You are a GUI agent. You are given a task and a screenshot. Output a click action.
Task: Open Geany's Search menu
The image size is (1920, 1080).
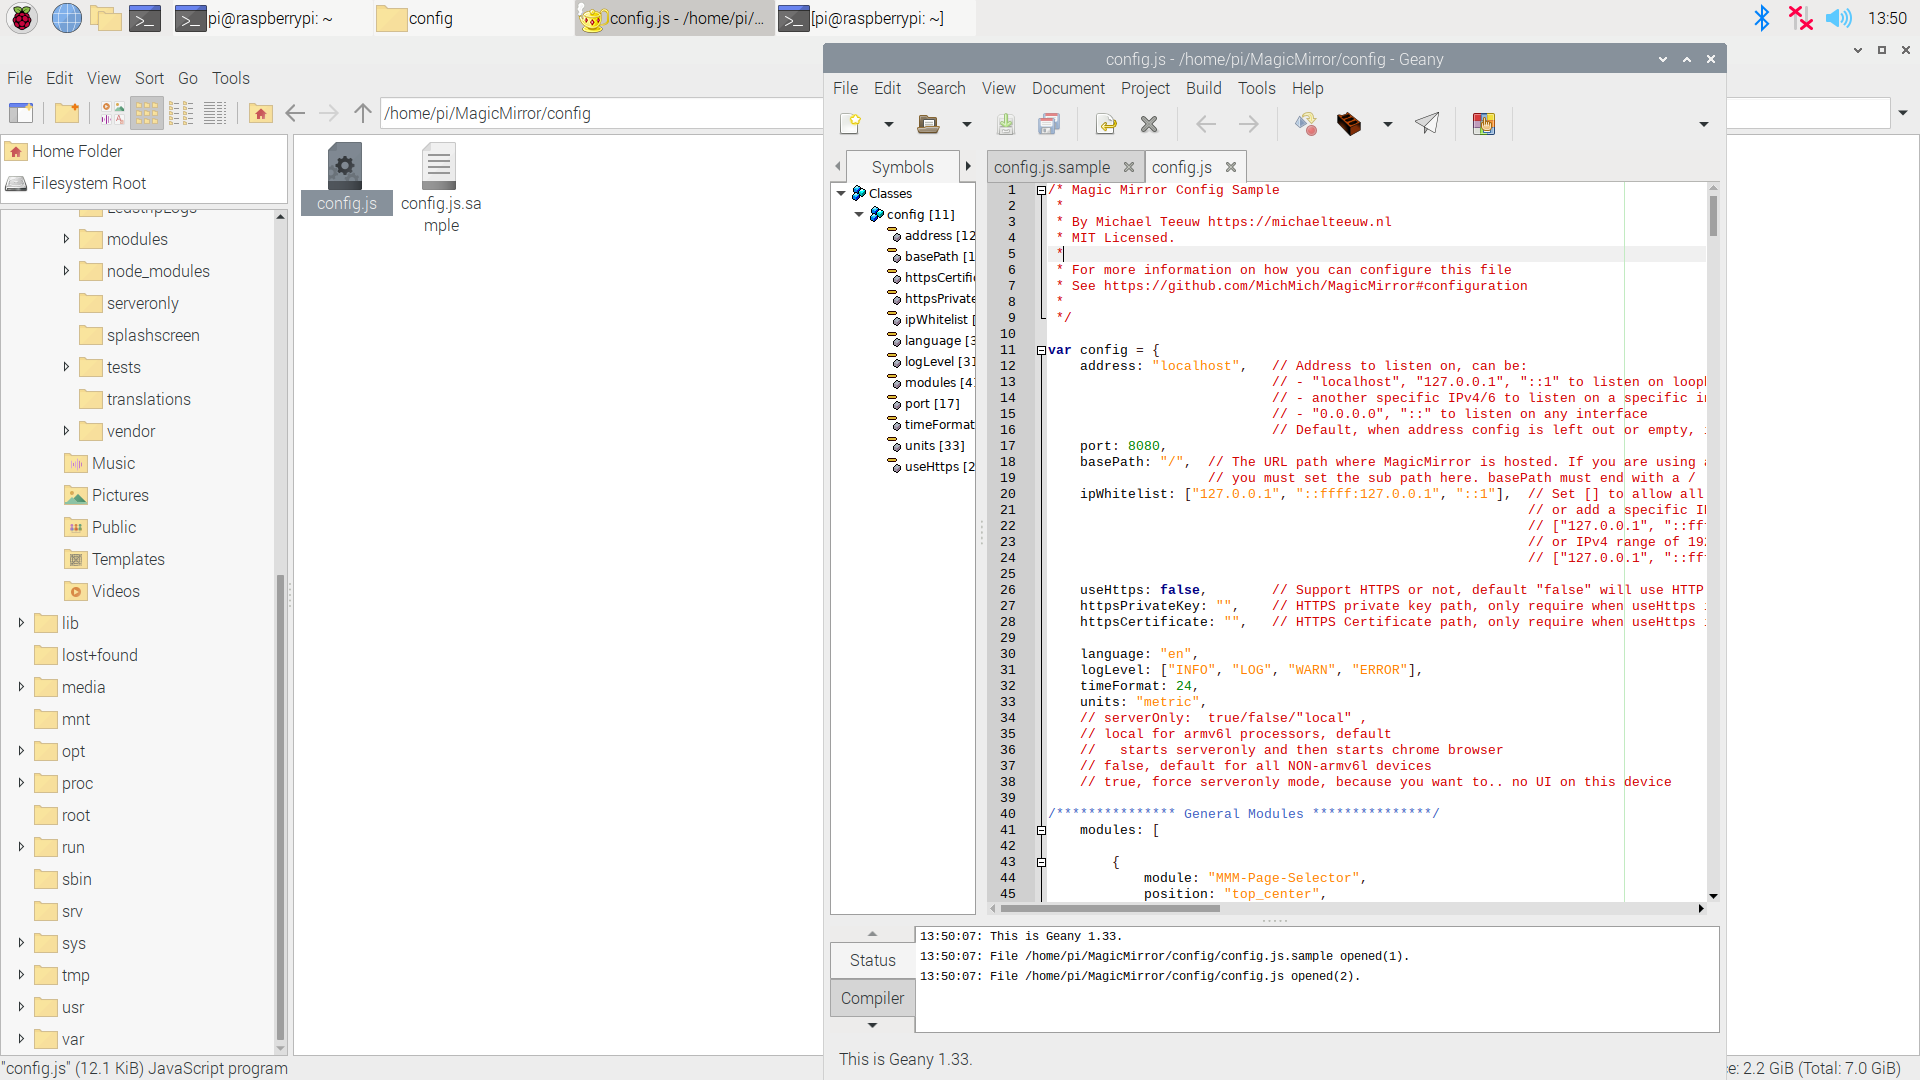coord(941,88)
